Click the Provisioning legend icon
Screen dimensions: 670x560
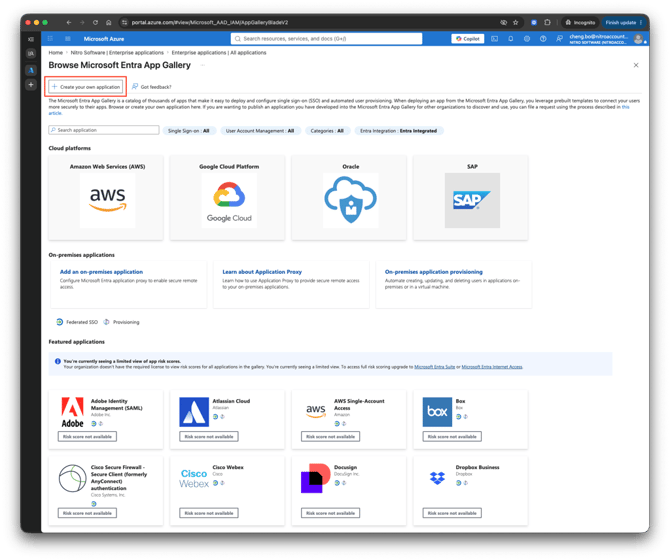pos(106,322)
